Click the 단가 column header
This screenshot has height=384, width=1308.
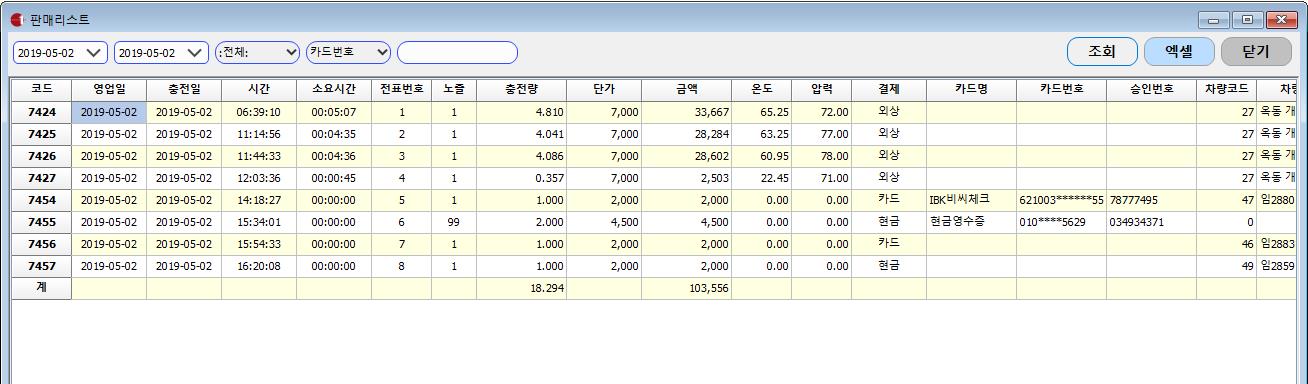coord(604,89)
